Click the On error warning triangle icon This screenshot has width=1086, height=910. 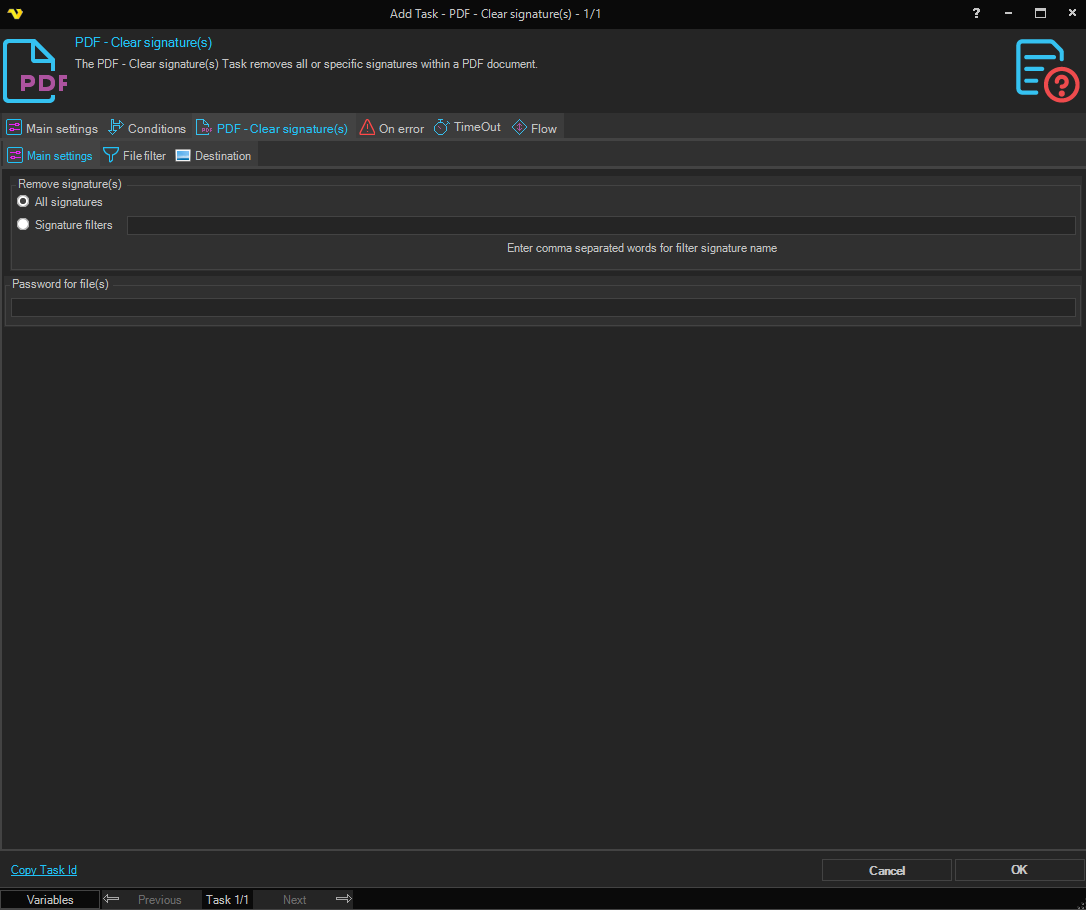click(x=367, y=128)
